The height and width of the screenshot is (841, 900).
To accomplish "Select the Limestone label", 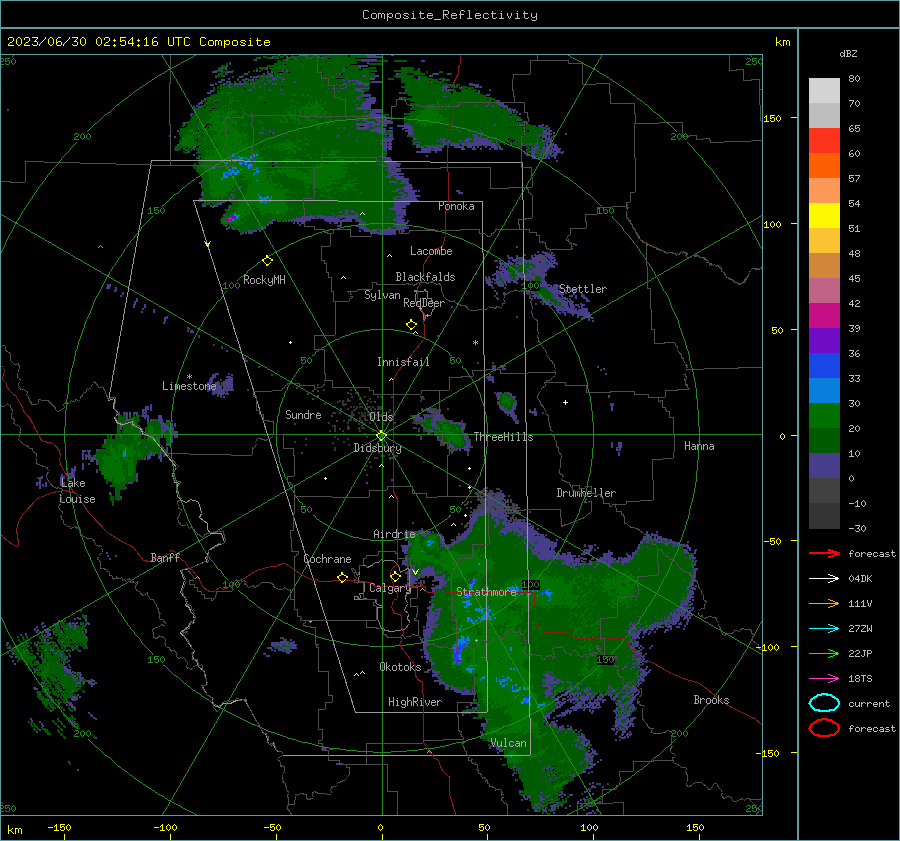I will tap(189, 386).
